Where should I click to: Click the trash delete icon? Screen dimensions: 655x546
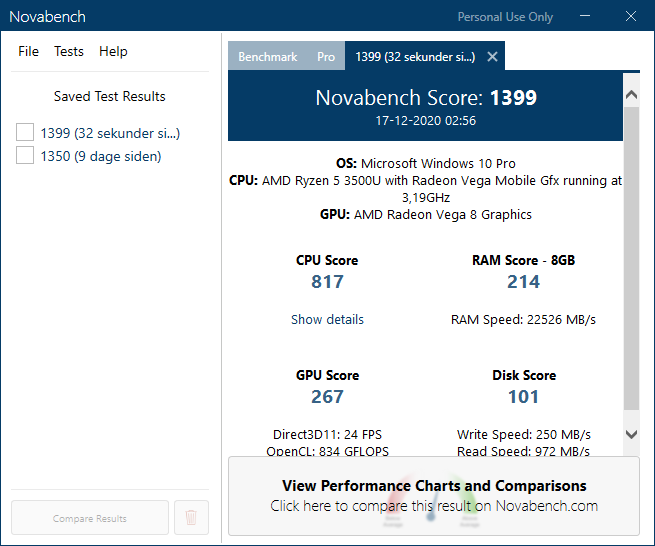coord(191,518)
